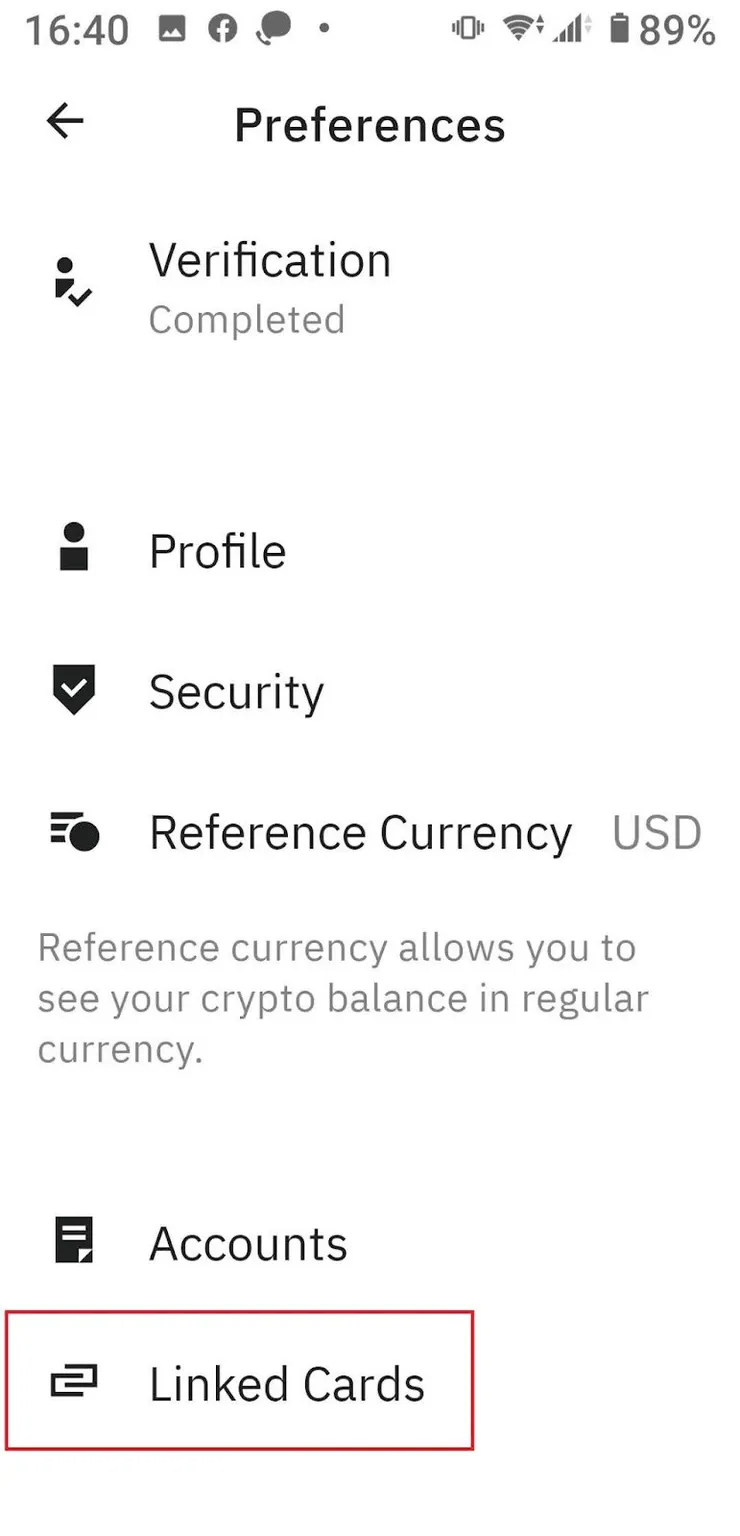Tap the battery status icon
Image resolution: width=740 pixels, height=1536 pixels.
619,29
